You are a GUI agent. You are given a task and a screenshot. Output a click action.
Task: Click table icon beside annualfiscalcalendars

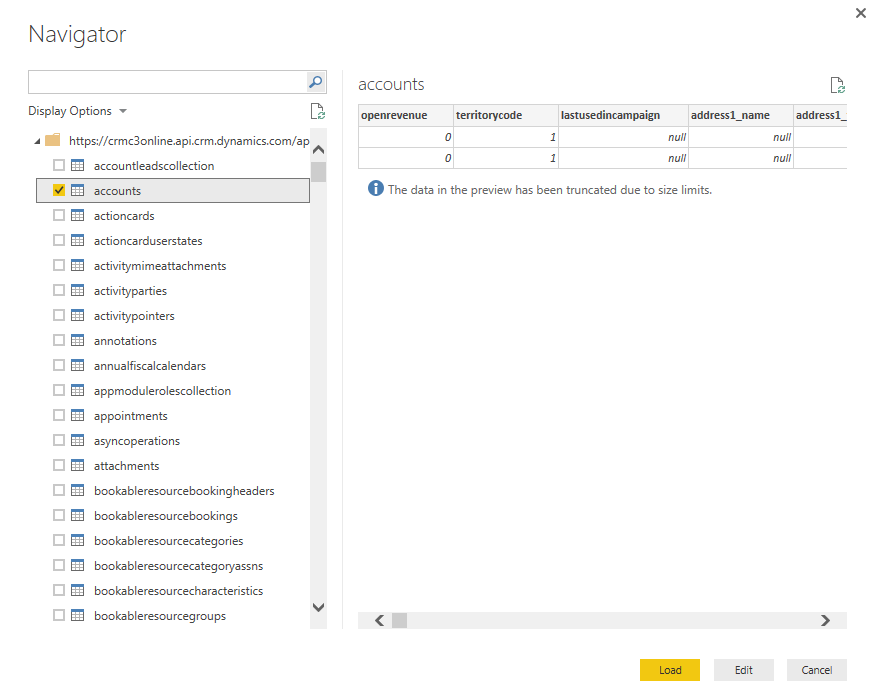coord(78,366)
